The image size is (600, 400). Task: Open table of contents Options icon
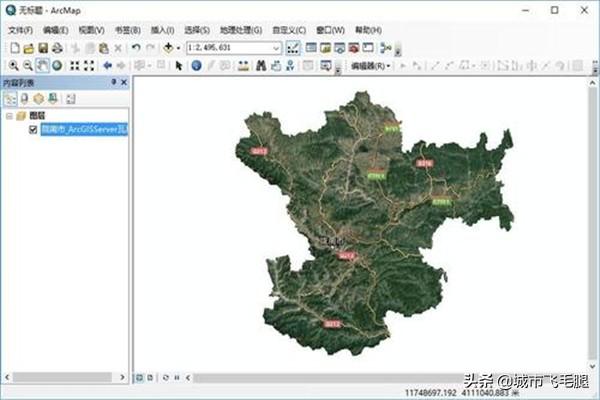click(x=70, y=99)
